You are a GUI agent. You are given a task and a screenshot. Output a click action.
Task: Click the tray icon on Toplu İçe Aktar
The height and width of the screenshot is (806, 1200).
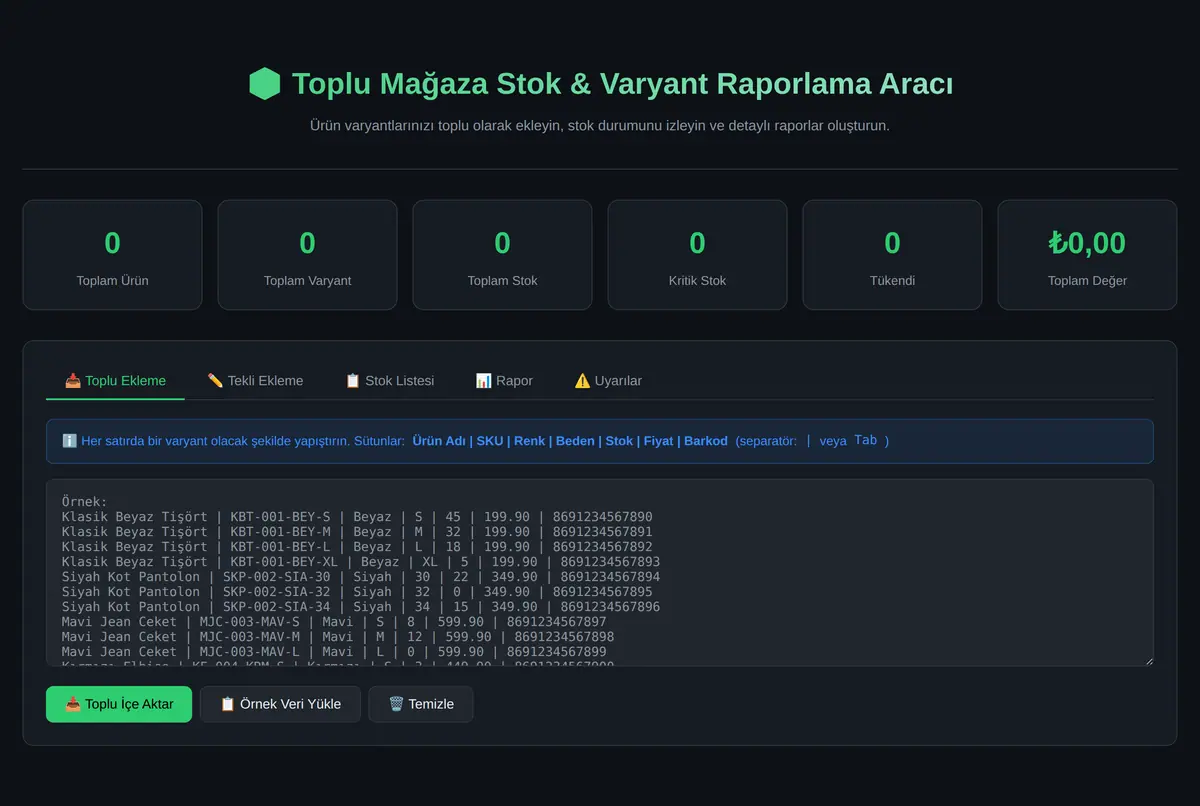pyautogui.click(x=73, y=704)
